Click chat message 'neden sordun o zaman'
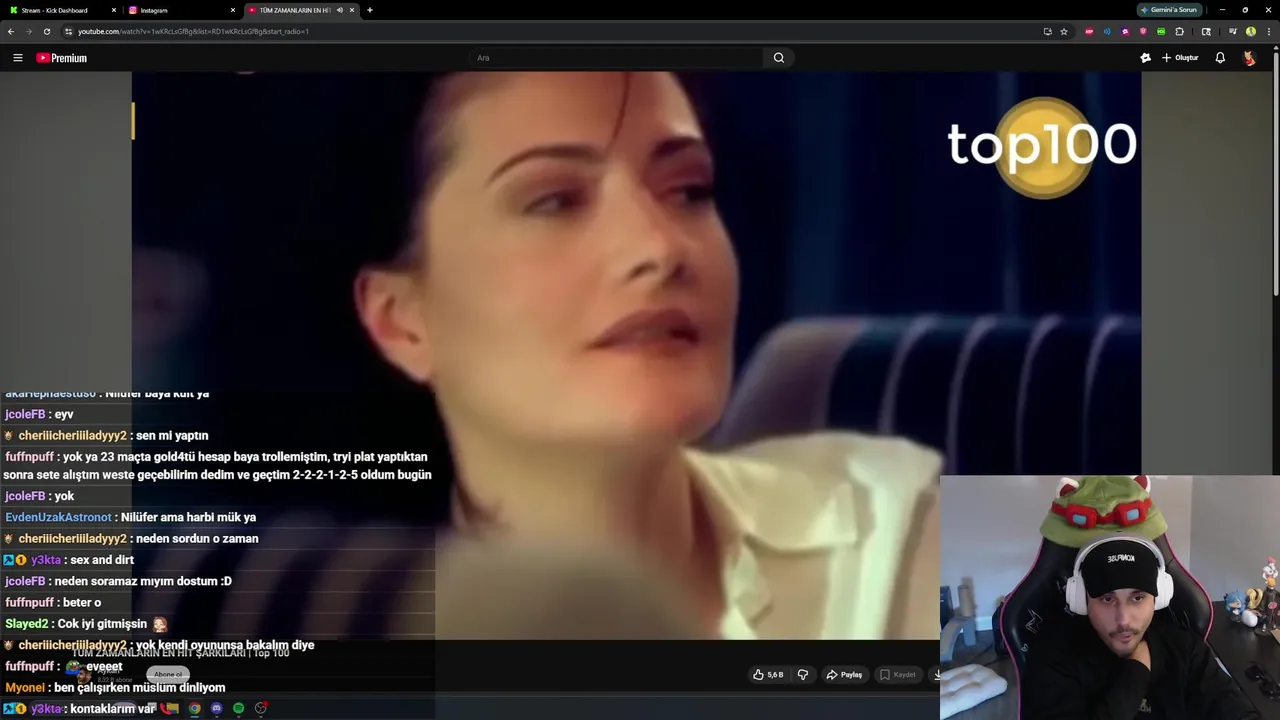Image resolution: width=1280 pixels, height=720 pixels. 197,539
